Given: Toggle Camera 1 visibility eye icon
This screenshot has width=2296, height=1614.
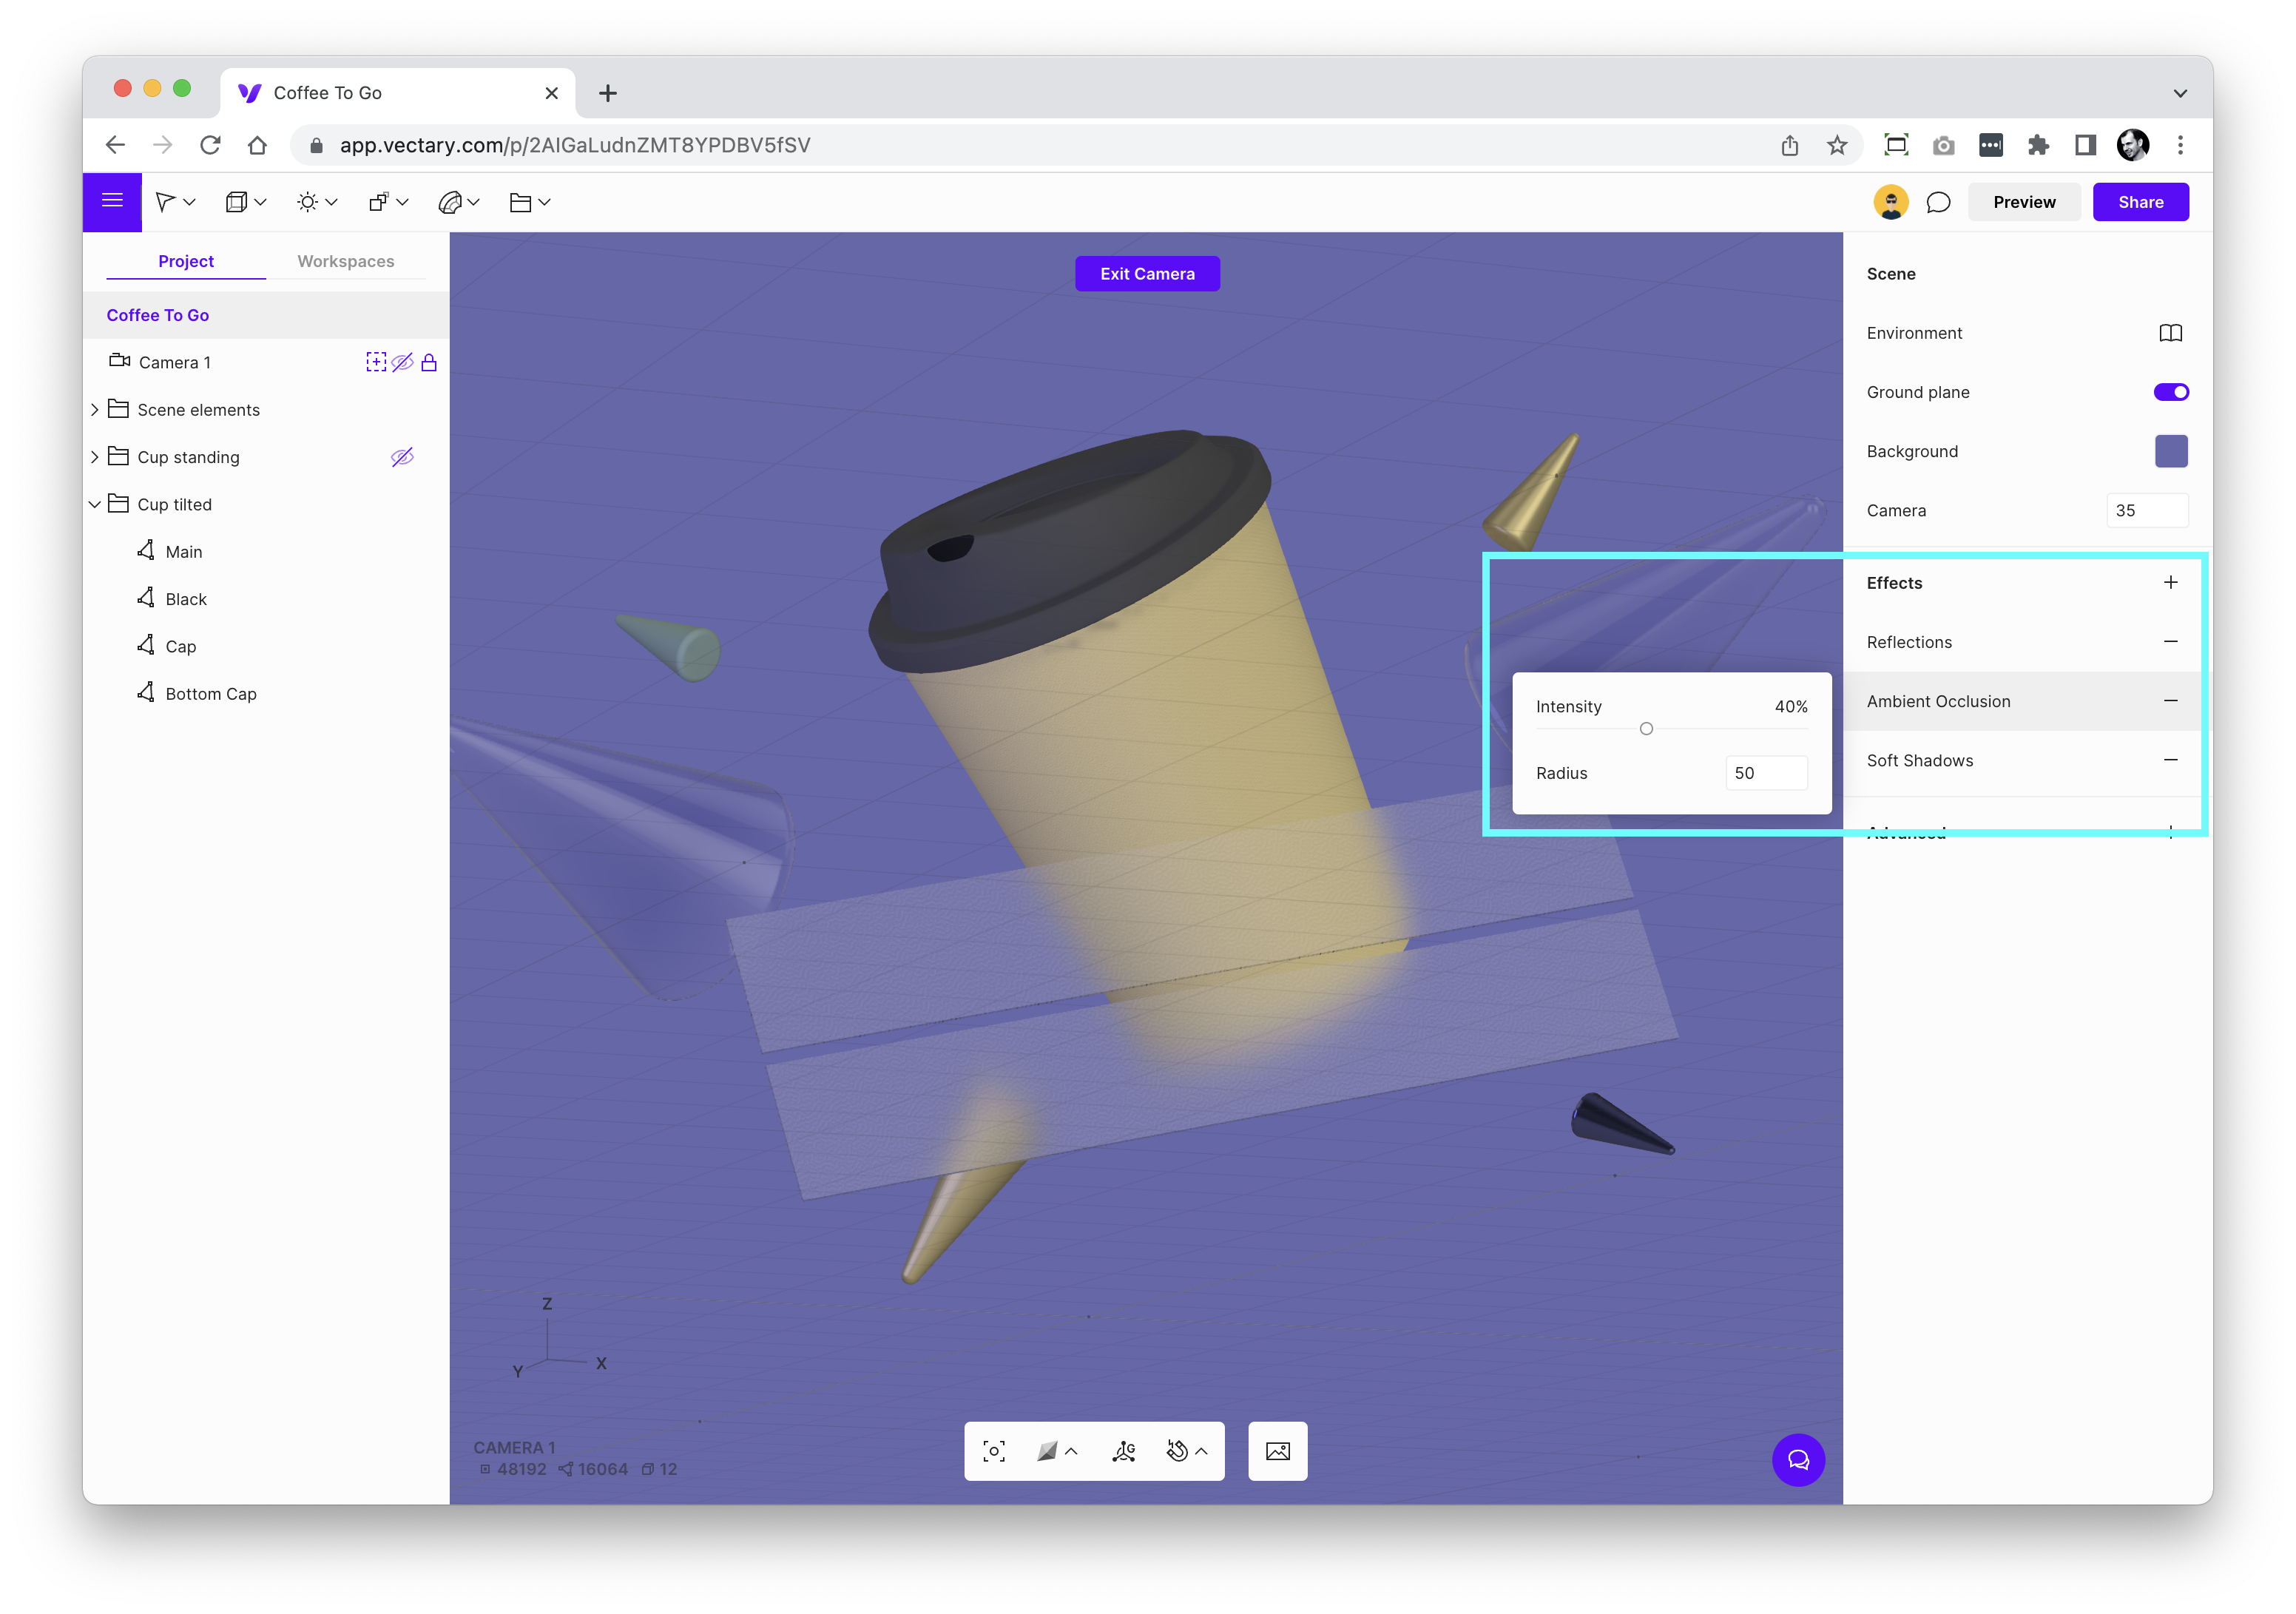Looking at the screenshot, I should point(402,362).
